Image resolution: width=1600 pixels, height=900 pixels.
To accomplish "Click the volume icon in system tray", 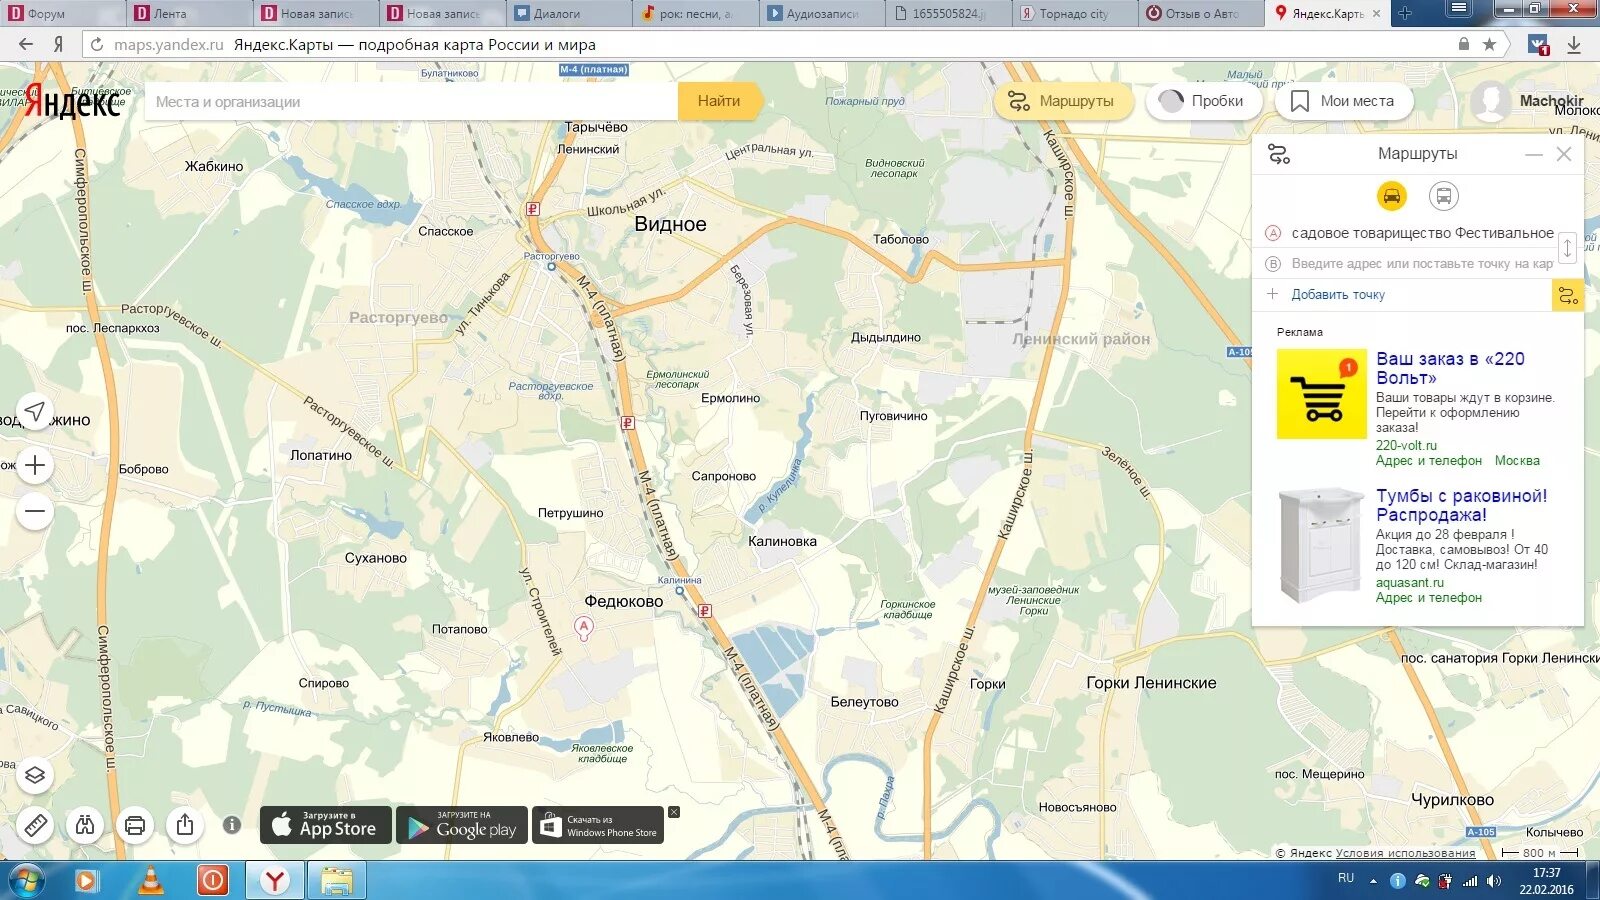I will pyautogui.click(x=1494, y=881).
